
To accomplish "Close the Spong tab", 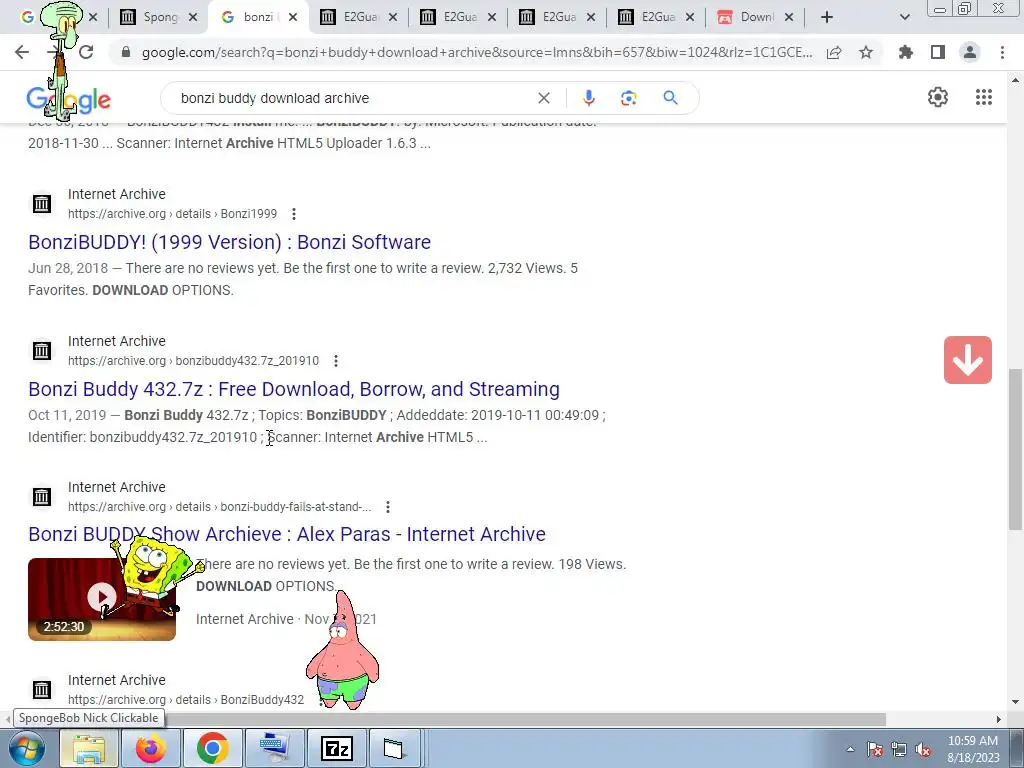I will (x=193, y=17).
